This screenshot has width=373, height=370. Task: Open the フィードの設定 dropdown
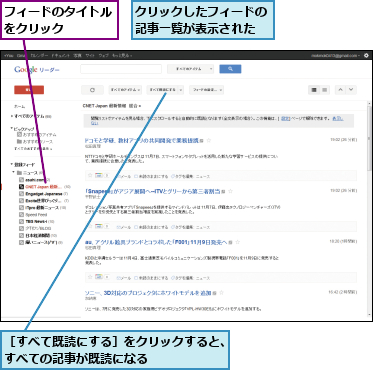(x=206, y=90)
